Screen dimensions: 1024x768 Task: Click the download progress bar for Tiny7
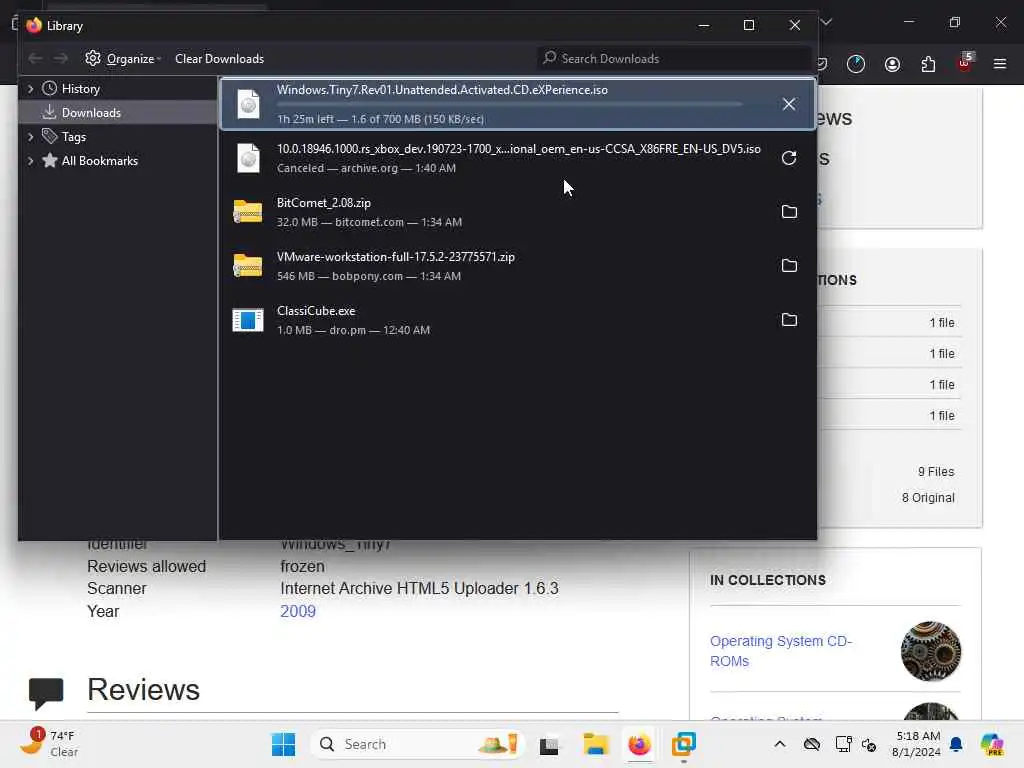(509, 104)
